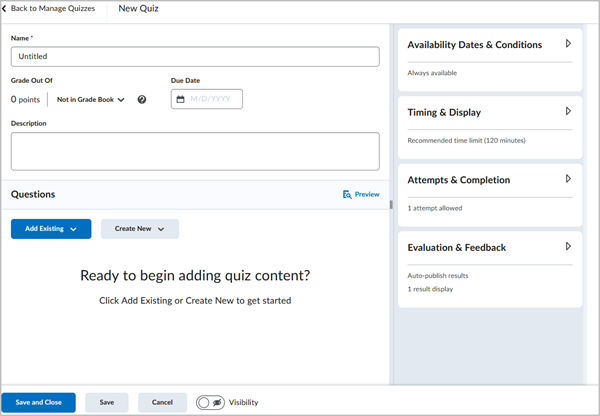This screenshot has width=600, height=416.
Task: Click Recommended time limit (120 minutes) text
Action: point(466,140)
